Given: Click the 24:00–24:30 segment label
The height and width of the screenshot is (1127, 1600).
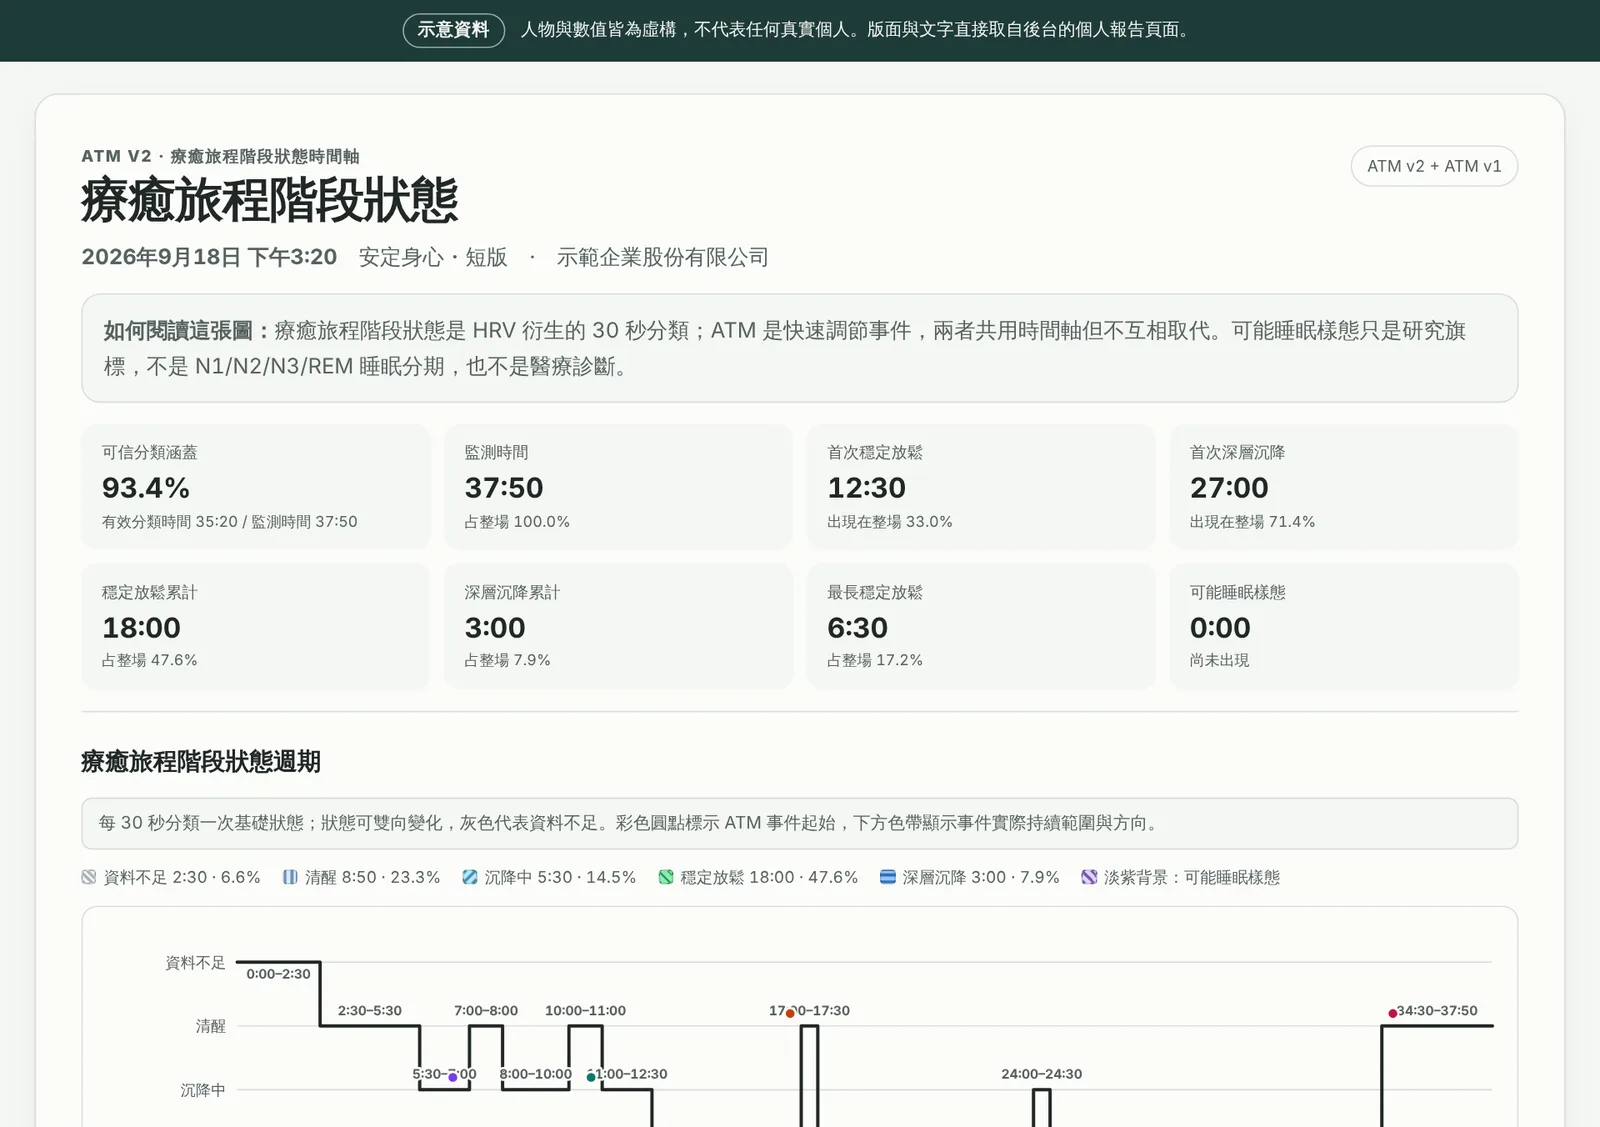Looking at the screenshot, I should click(x=1042, y=1074).
